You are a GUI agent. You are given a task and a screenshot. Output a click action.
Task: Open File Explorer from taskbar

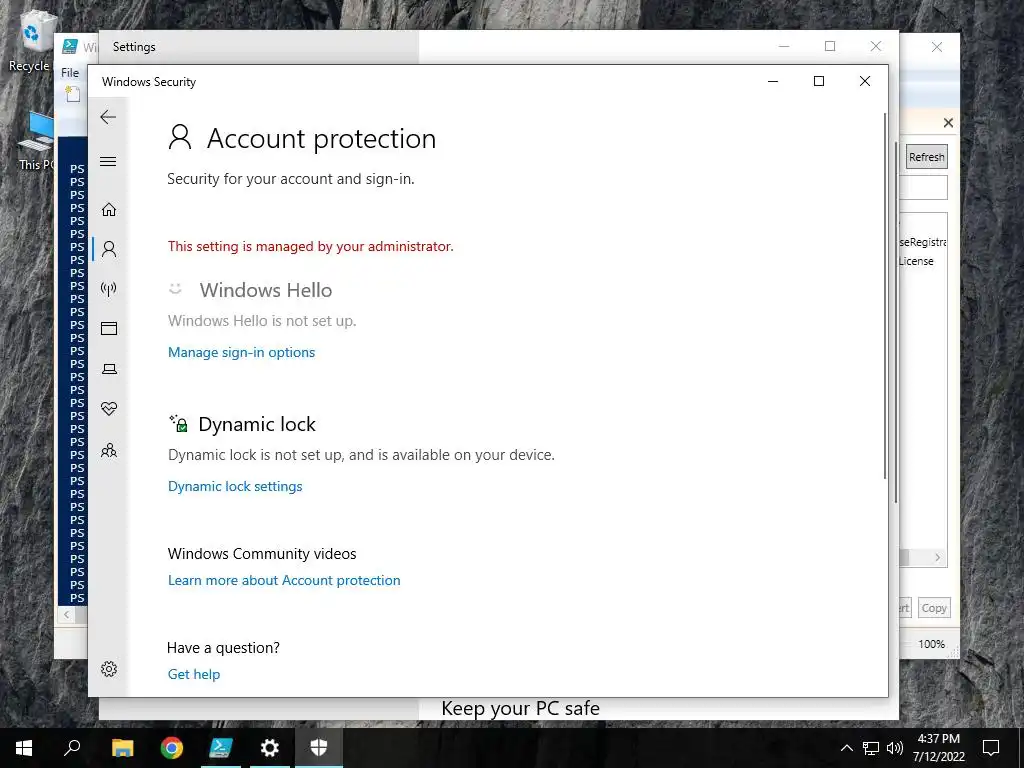[x=122, y=748]
